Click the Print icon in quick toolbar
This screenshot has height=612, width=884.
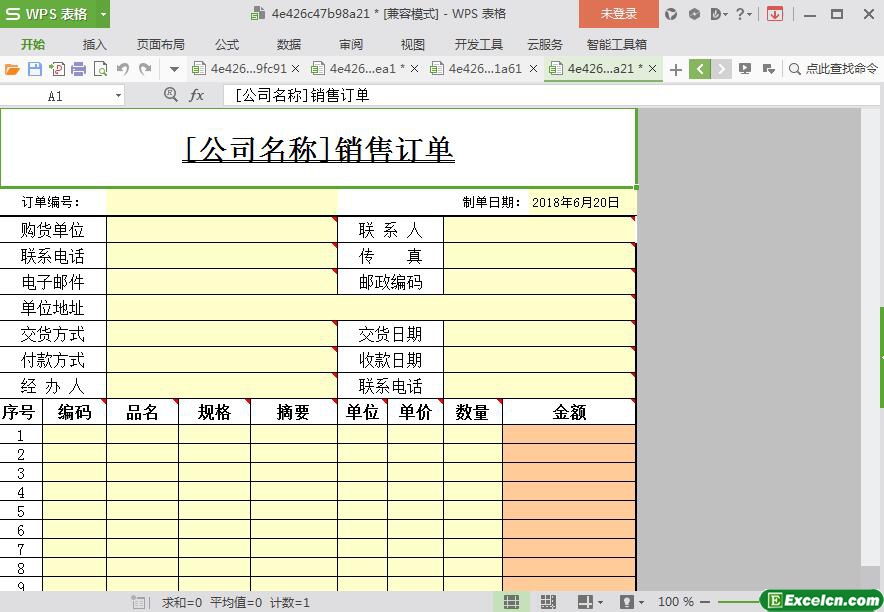[x=78, y=69]
